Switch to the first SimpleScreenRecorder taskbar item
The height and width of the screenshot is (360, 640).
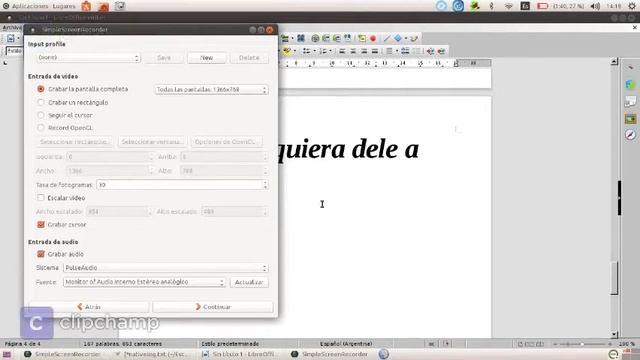pos(62,354)
